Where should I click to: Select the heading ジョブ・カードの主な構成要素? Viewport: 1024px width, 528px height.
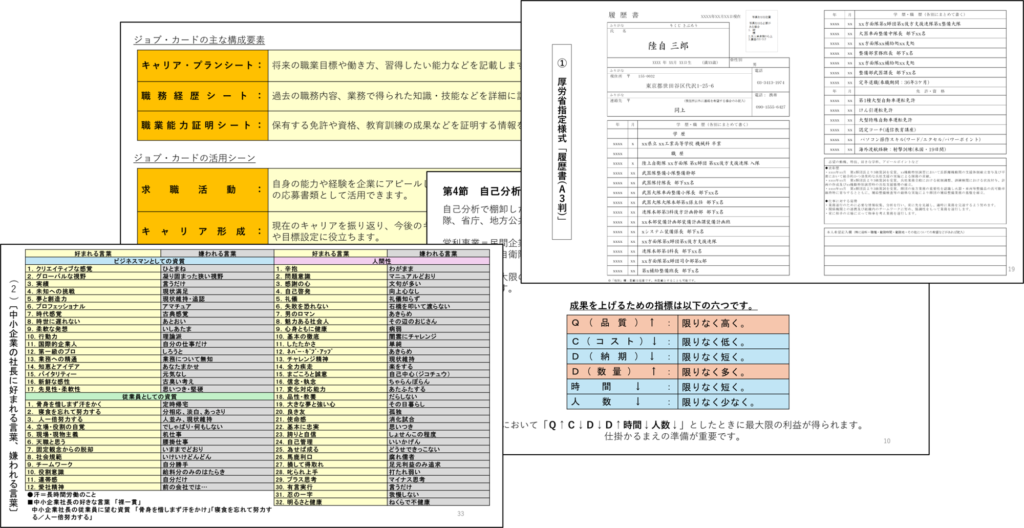(199, 40)
